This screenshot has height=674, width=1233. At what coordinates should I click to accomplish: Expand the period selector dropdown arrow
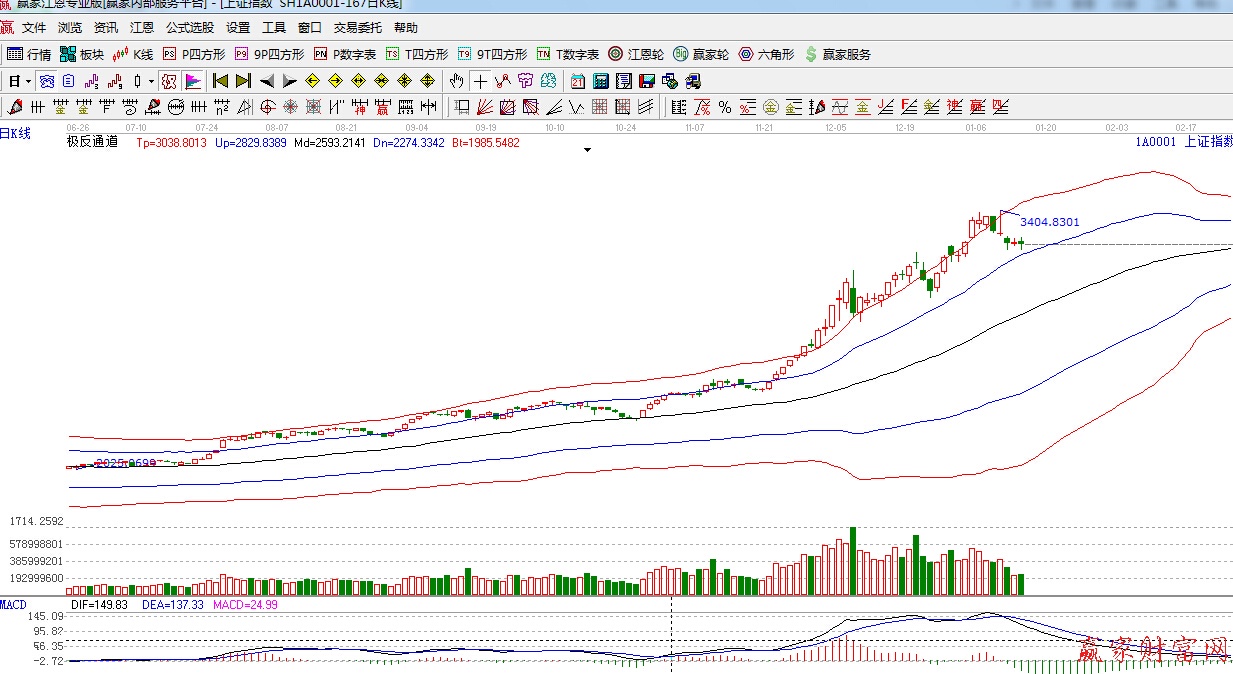(x=28, y=81)
